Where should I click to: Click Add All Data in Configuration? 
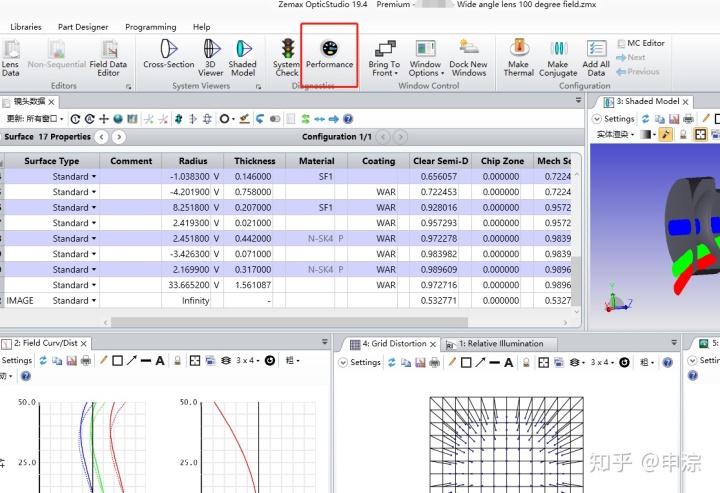pos(596,57)
